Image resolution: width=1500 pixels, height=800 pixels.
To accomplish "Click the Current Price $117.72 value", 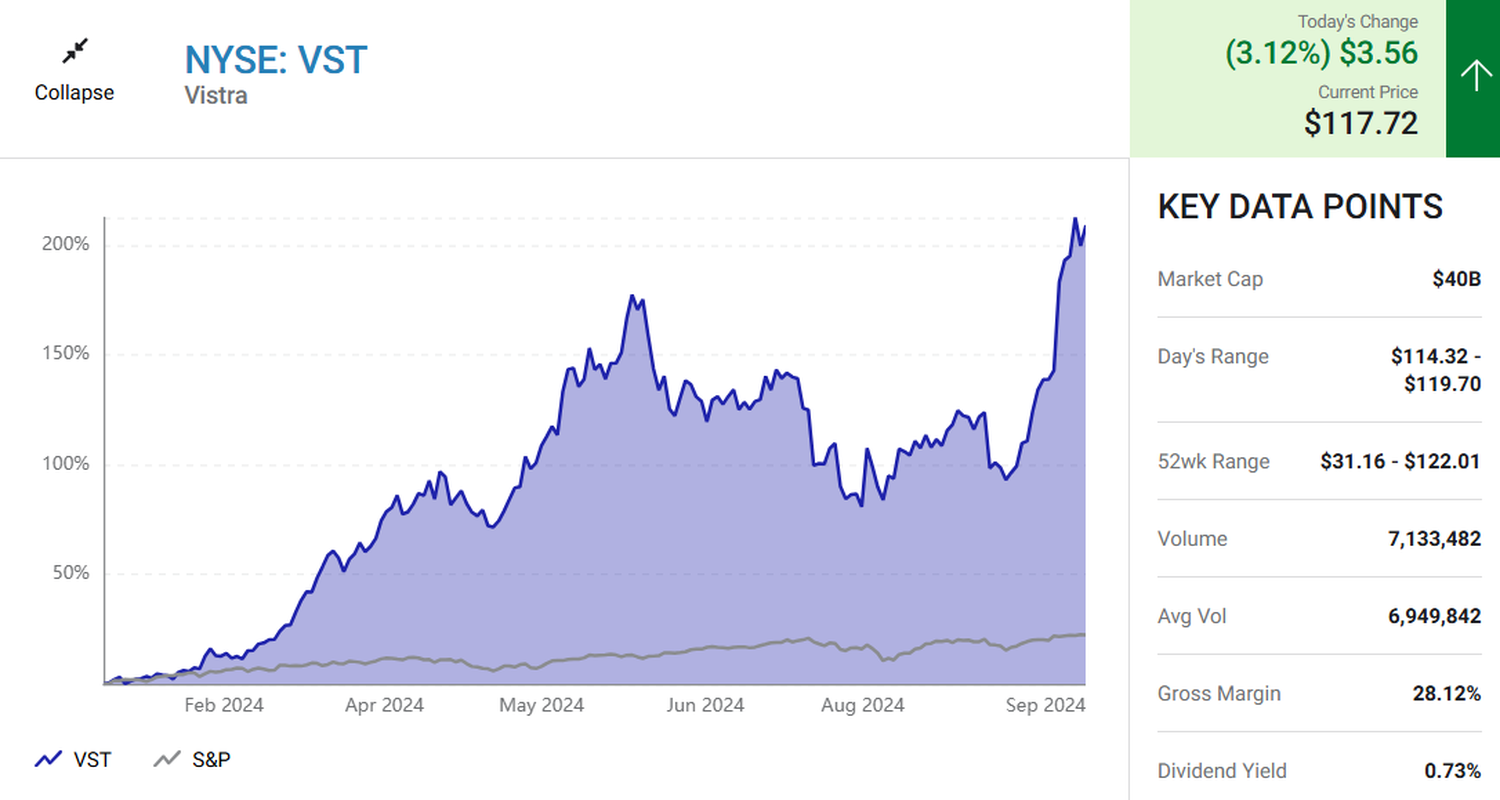I will [1361, 123].
